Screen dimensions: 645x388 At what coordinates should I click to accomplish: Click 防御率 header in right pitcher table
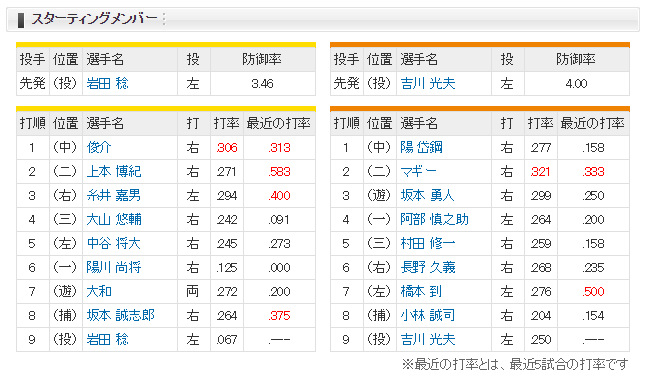(x=576, y=59)
